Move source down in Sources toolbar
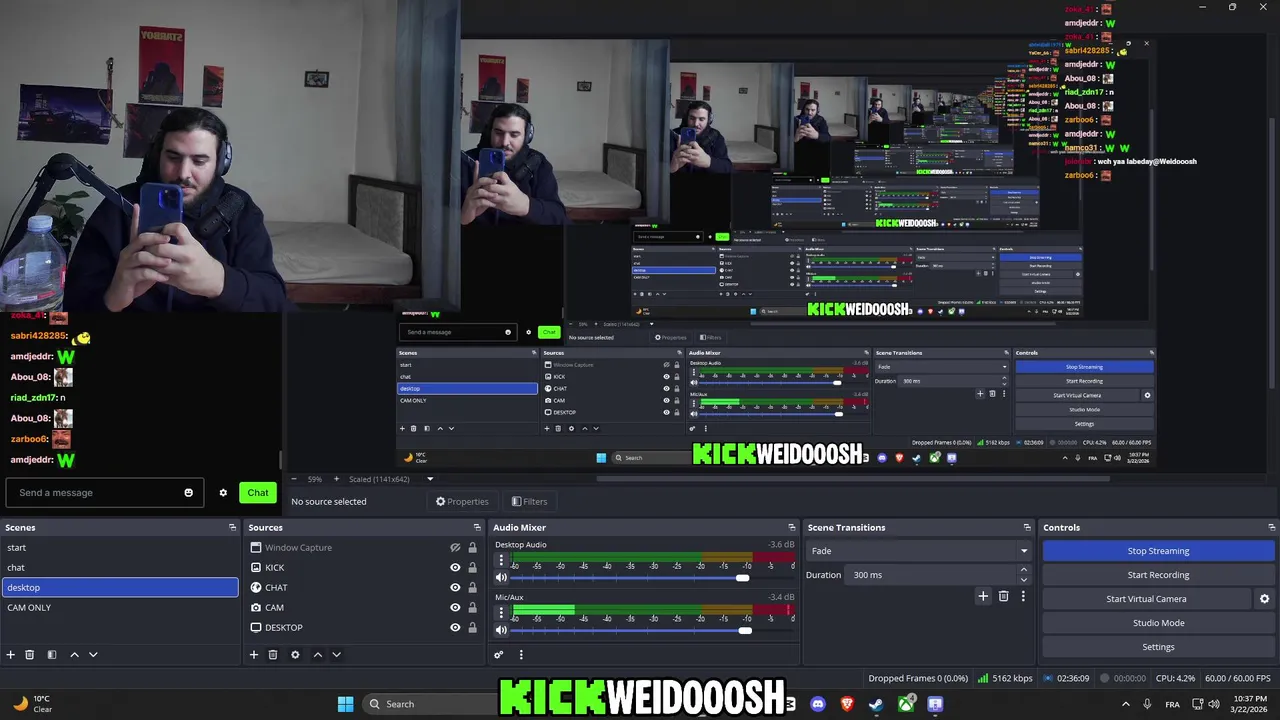Image resolution: width=1280 pixels, height=720 pixels. (336, 654)
